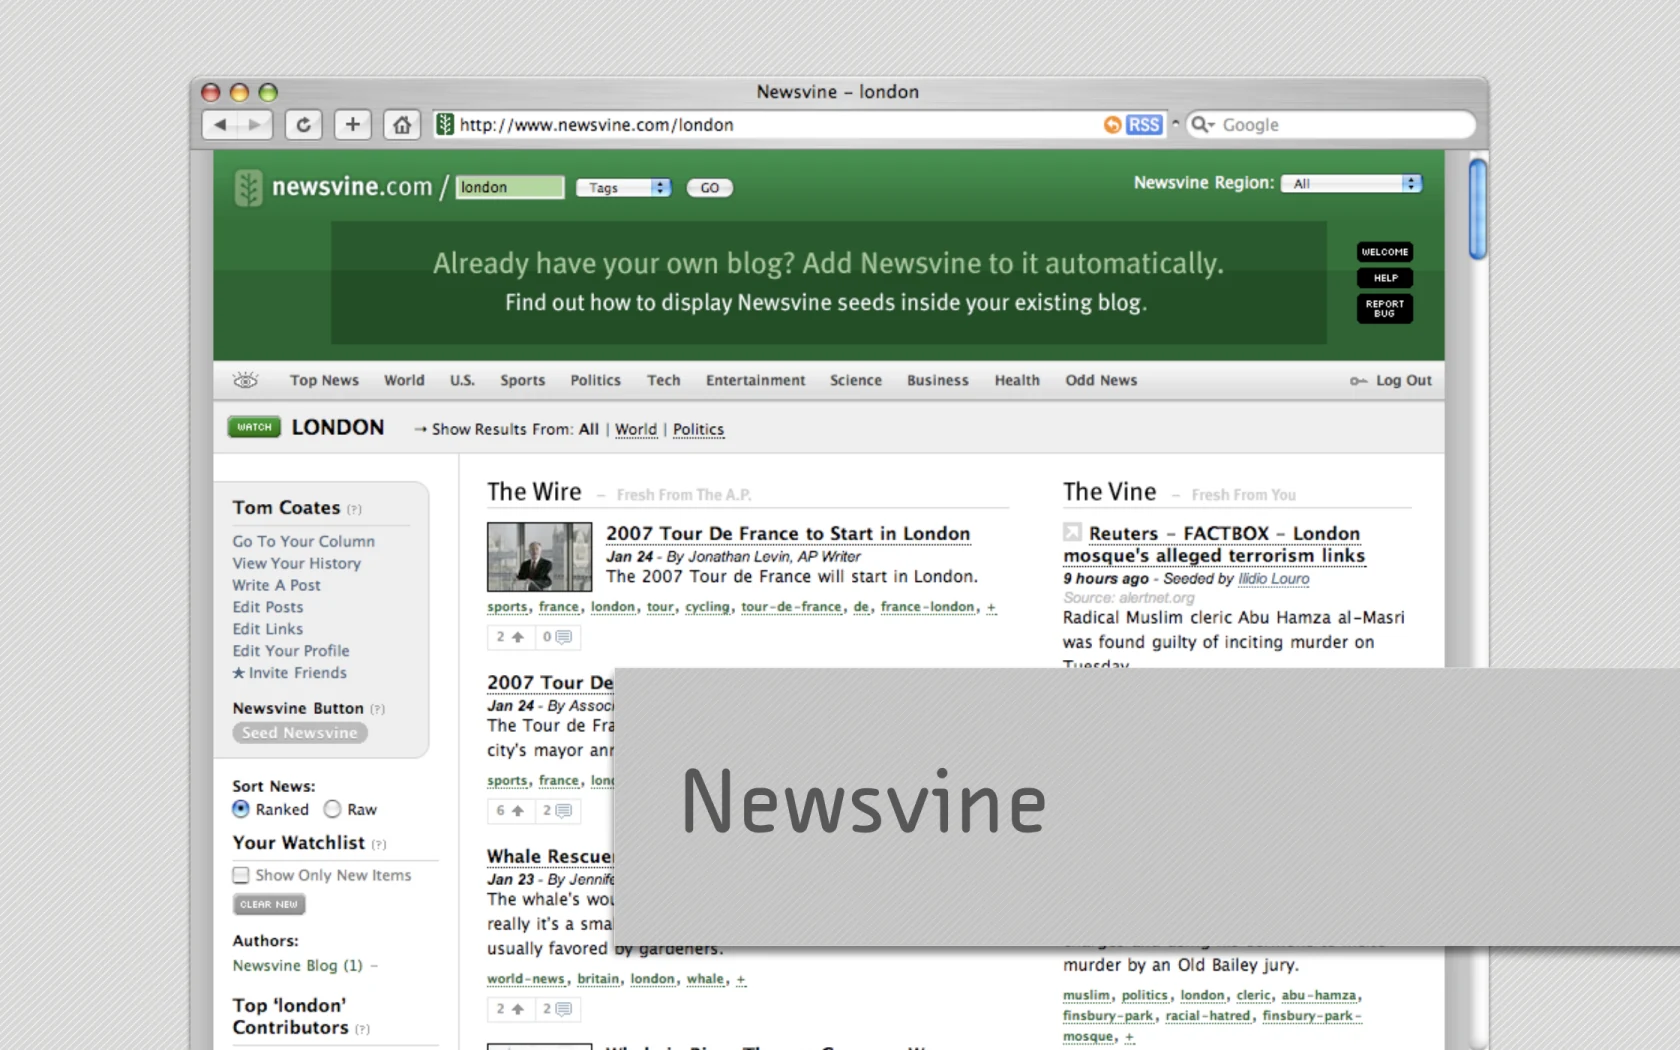Add a tag to the first Tour story
This screenshot has width=1680, height=1050.
991,608
